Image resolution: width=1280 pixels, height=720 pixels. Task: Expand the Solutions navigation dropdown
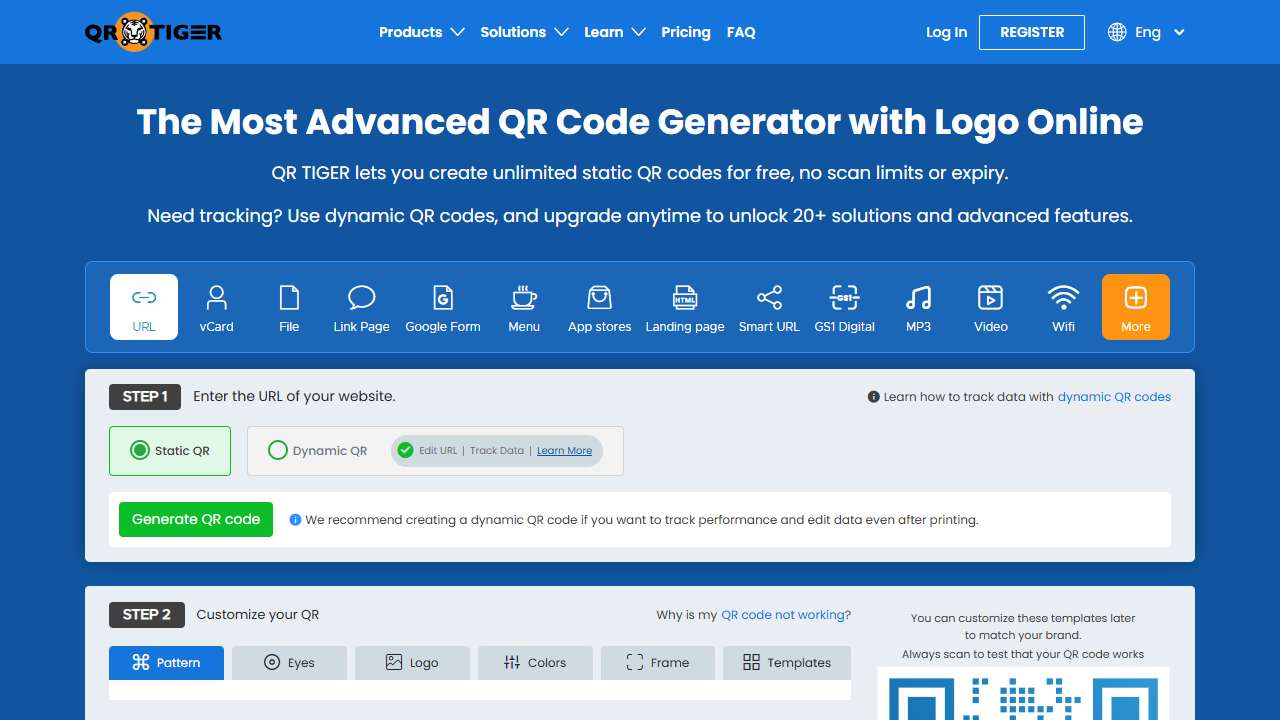[x=524, y=32]
